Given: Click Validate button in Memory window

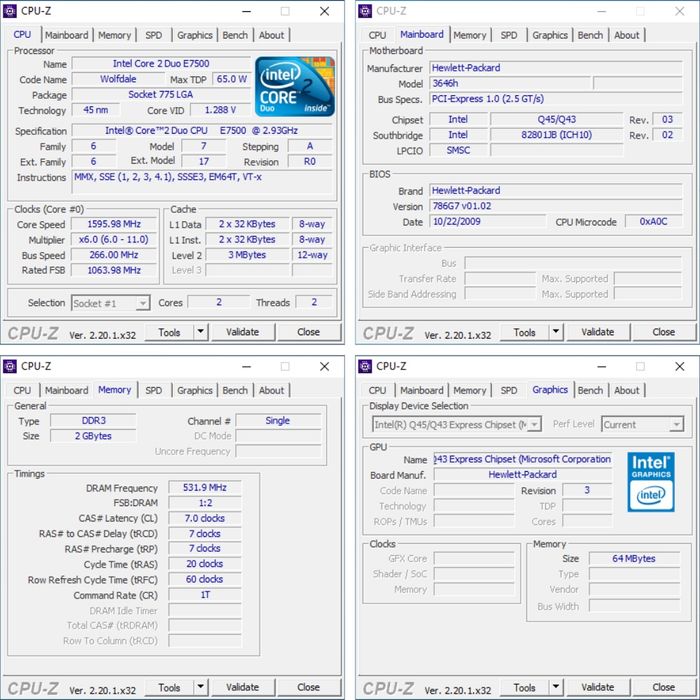Looking at the screenshot, I should pos(242,688).
